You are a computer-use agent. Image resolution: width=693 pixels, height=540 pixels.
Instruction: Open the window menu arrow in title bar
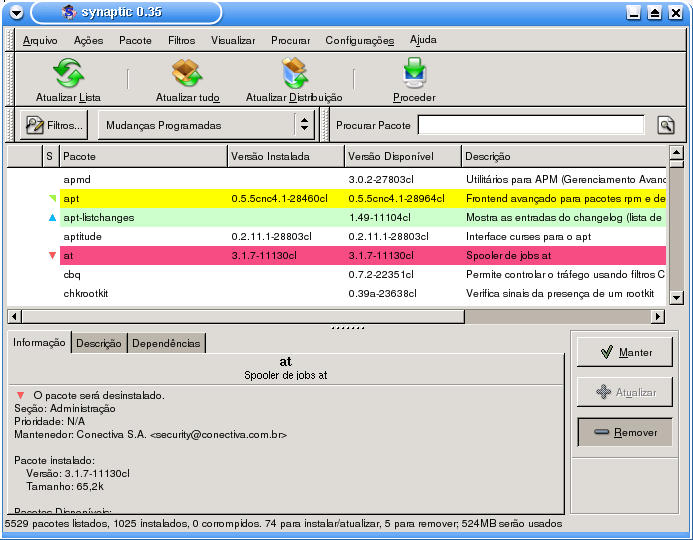(16, 12)
